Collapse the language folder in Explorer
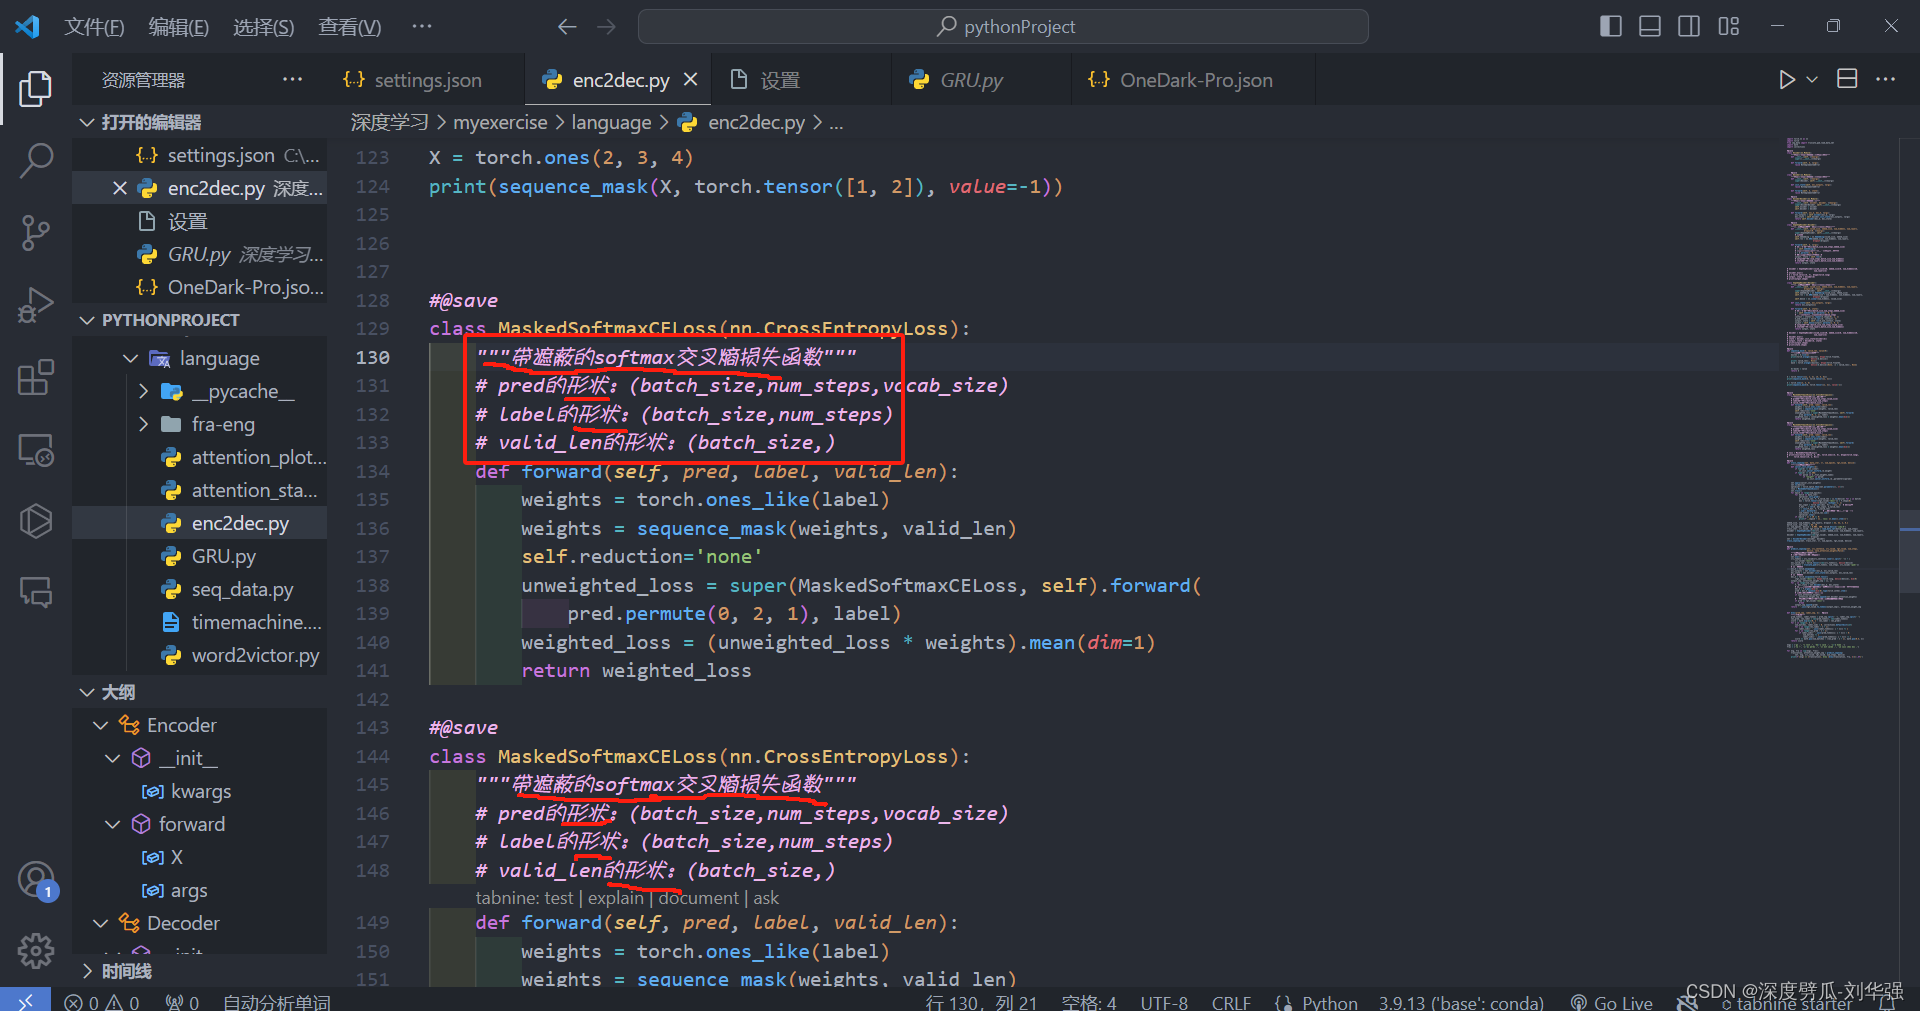 tap(130, 357)
